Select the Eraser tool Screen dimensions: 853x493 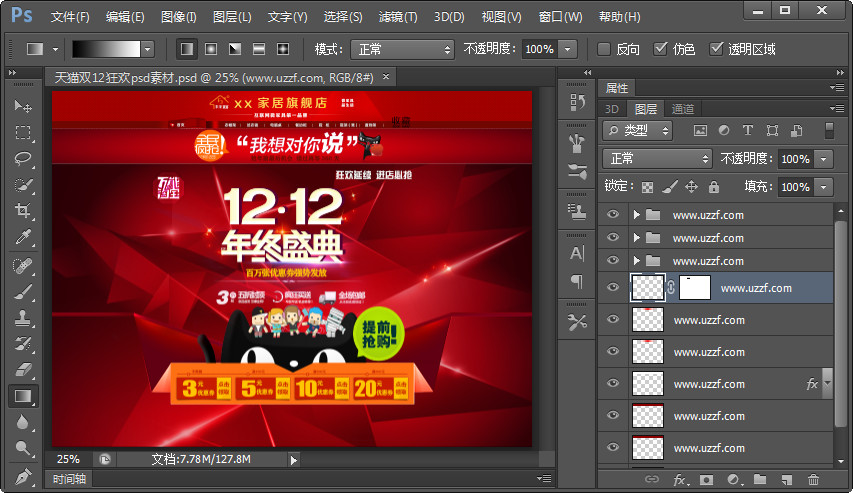coord(23,370)
